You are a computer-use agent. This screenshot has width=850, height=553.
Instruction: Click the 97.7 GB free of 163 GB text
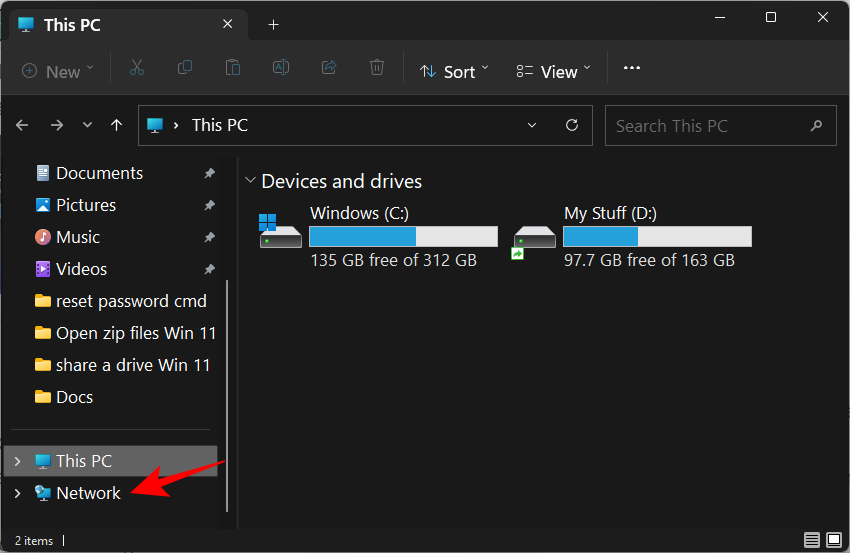(x=649, y=261)
